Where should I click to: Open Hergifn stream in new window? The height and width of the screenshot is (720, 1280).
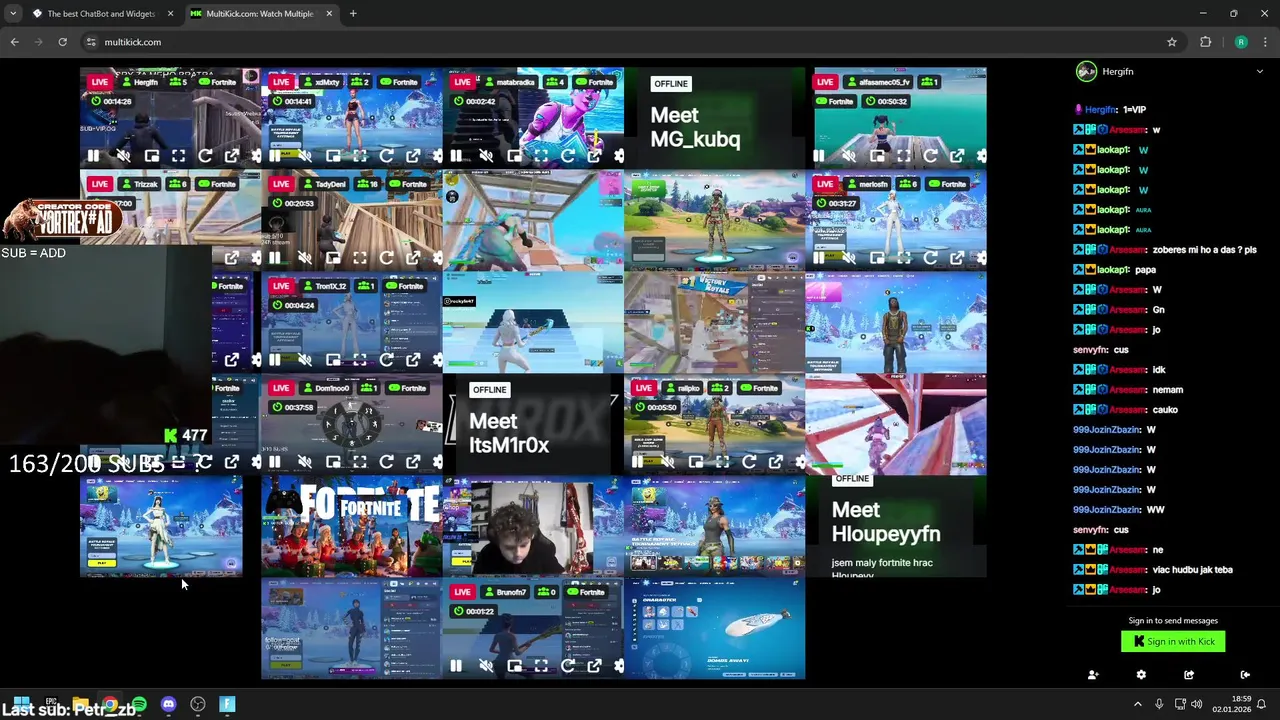pos(232,156)
